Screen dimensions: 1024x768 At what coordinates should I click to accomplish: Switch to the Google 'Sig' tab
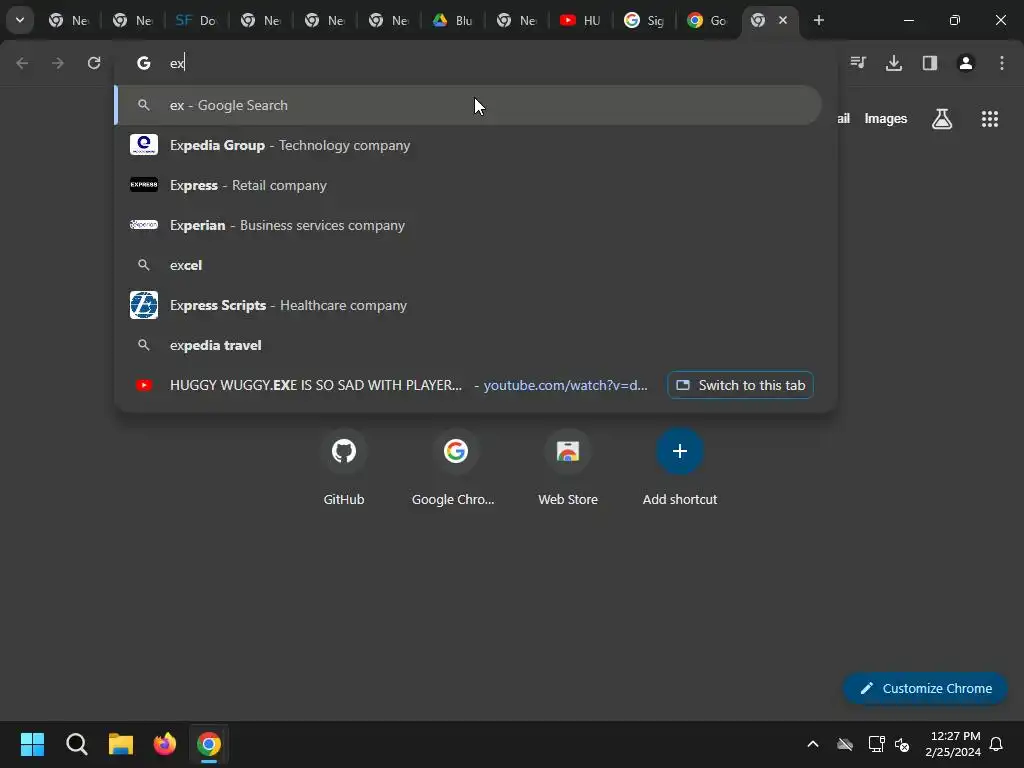click(x=644, y=20)
